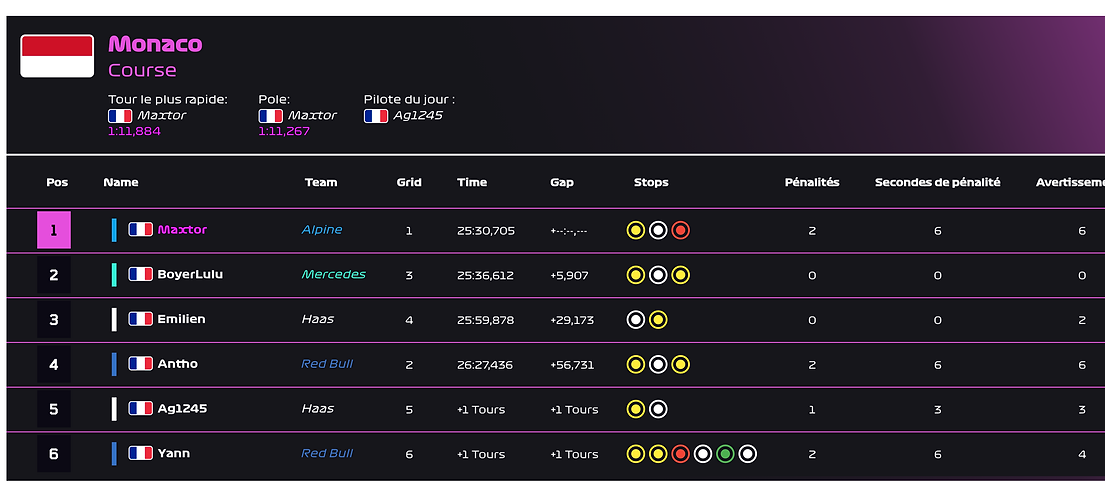The height and width of the screenshot is (492, 1105).
Task: Sort by the Gap column header
Action: pyautogui.click(x=562, y=182)
